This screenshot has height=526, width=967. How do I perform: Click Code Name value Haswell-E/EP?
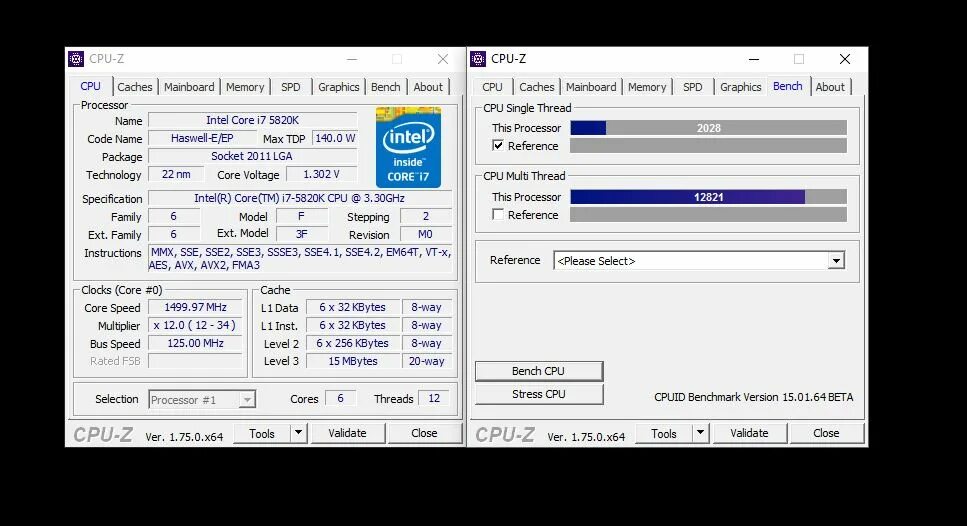pyautogui.click(x=202, y=138)
